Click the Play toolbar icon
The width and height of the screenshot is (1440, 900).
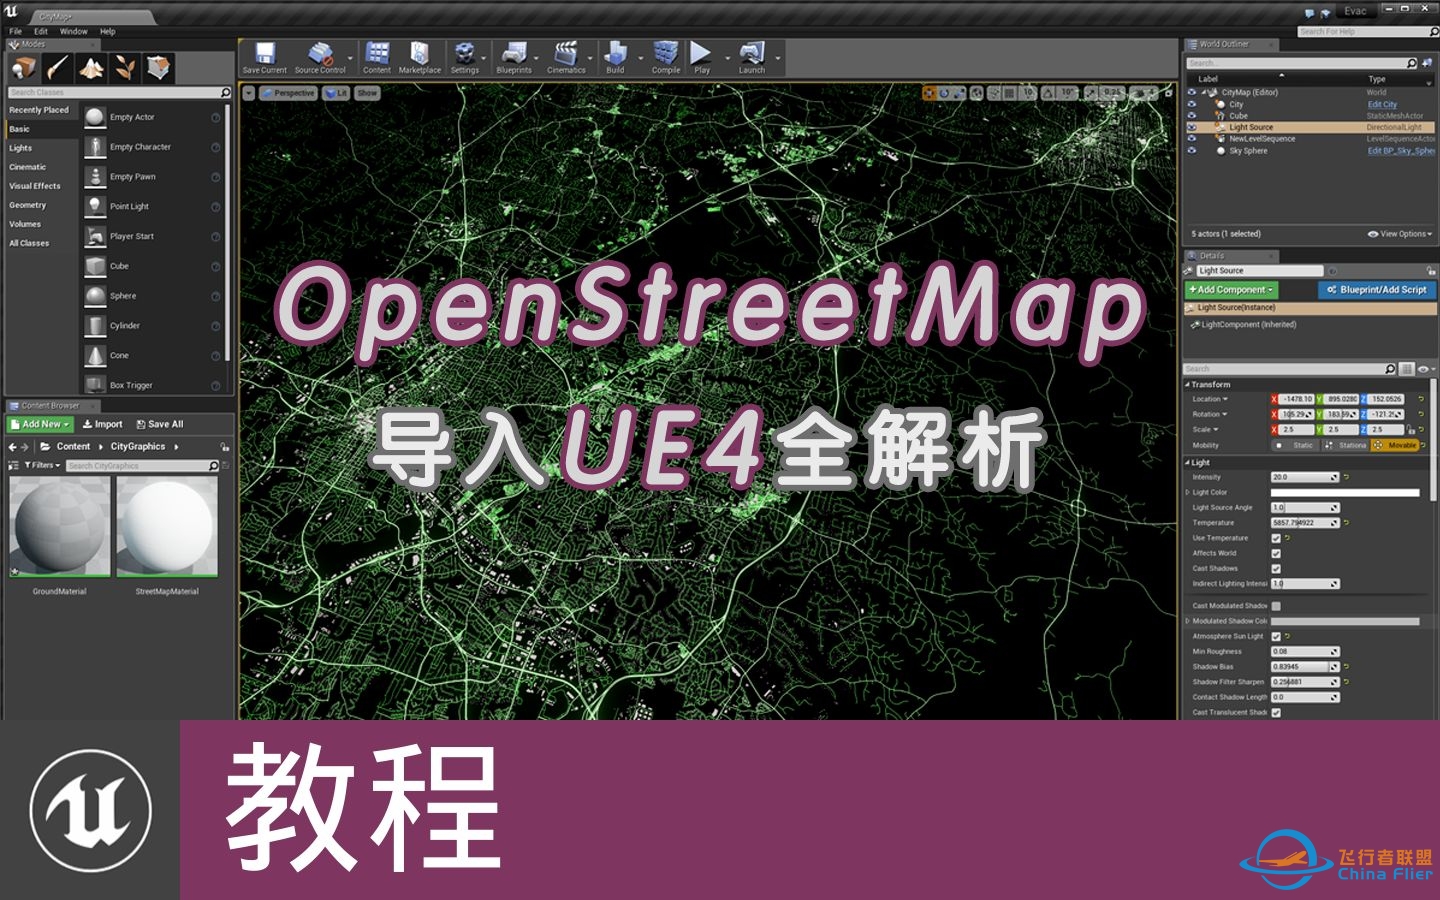pyautogui.click(x=702, y=54)
